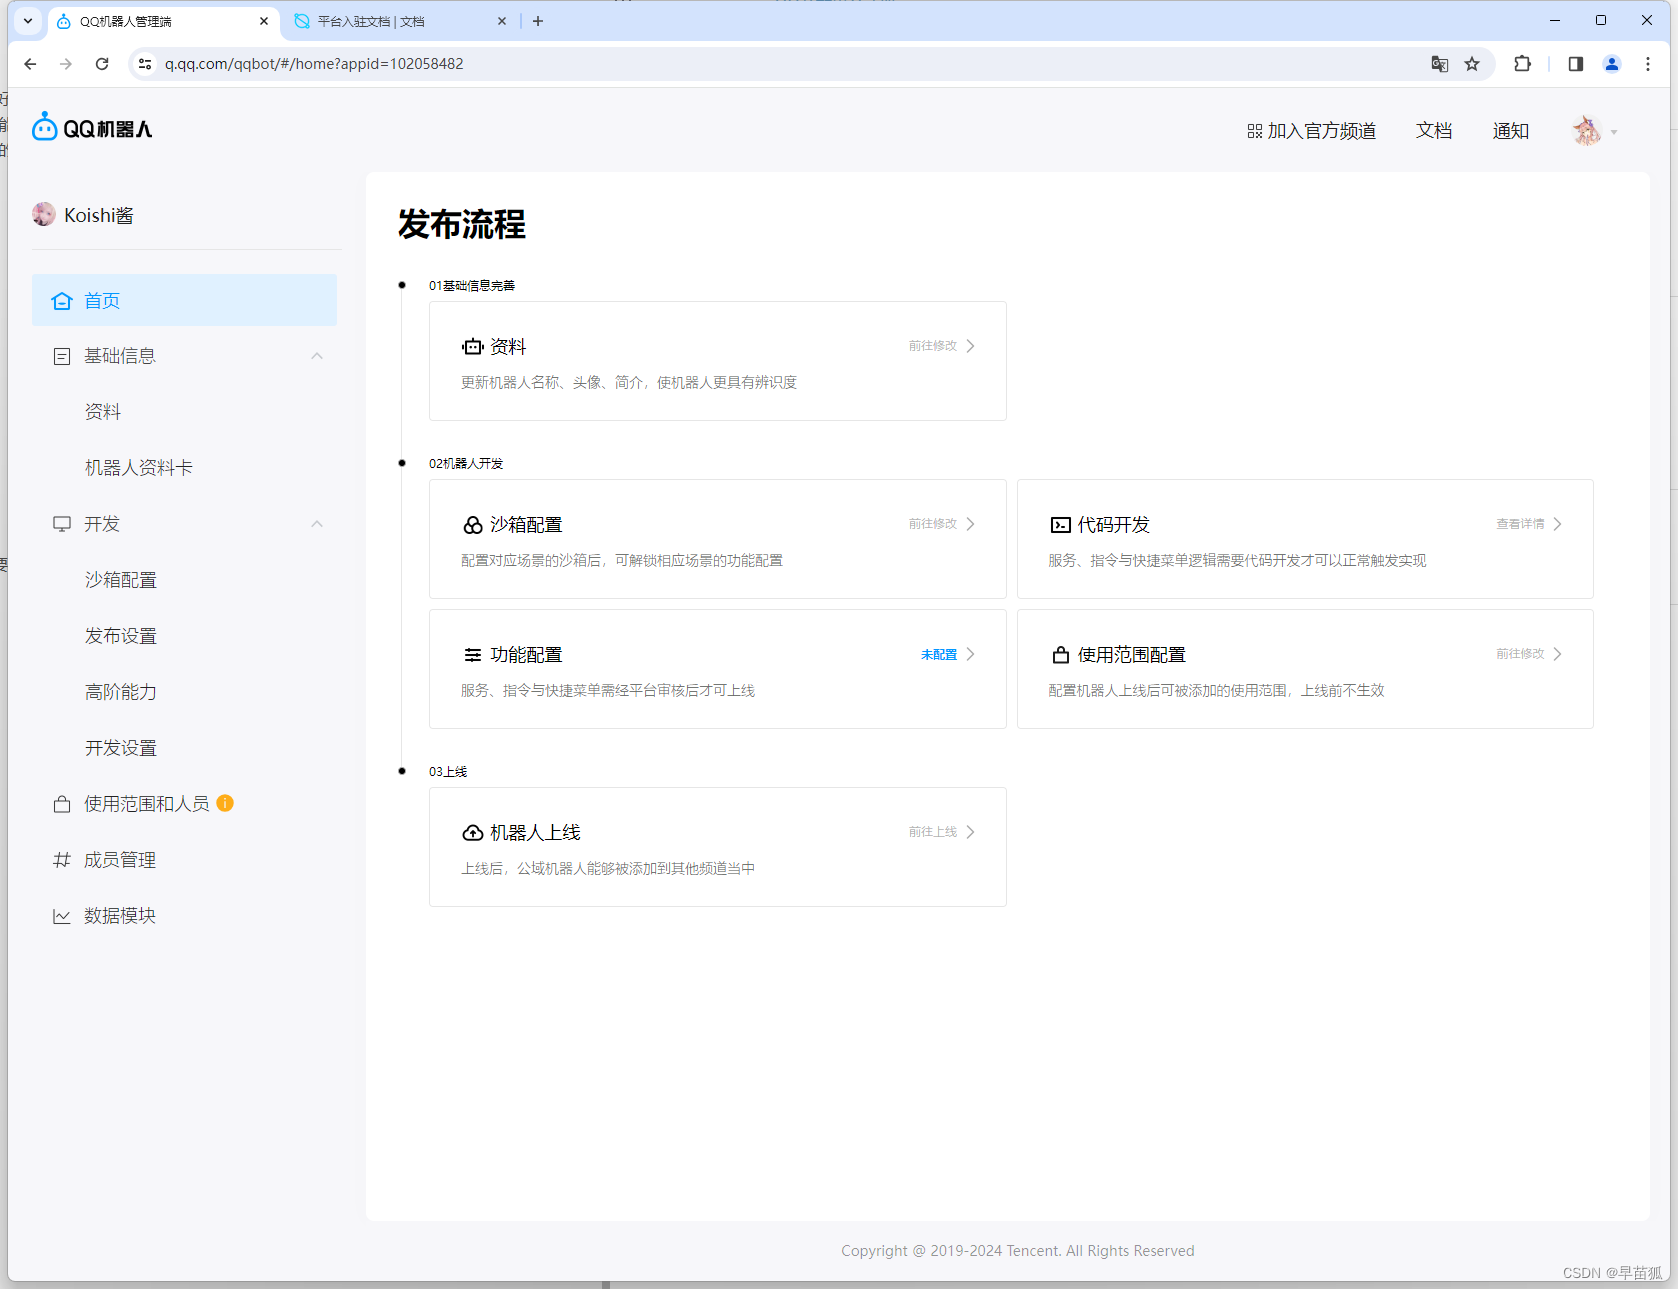Click 查看详情 on 代码开发 card
The height and width of the screenshot is (1289, 1678).
[x=1520, y=524]
